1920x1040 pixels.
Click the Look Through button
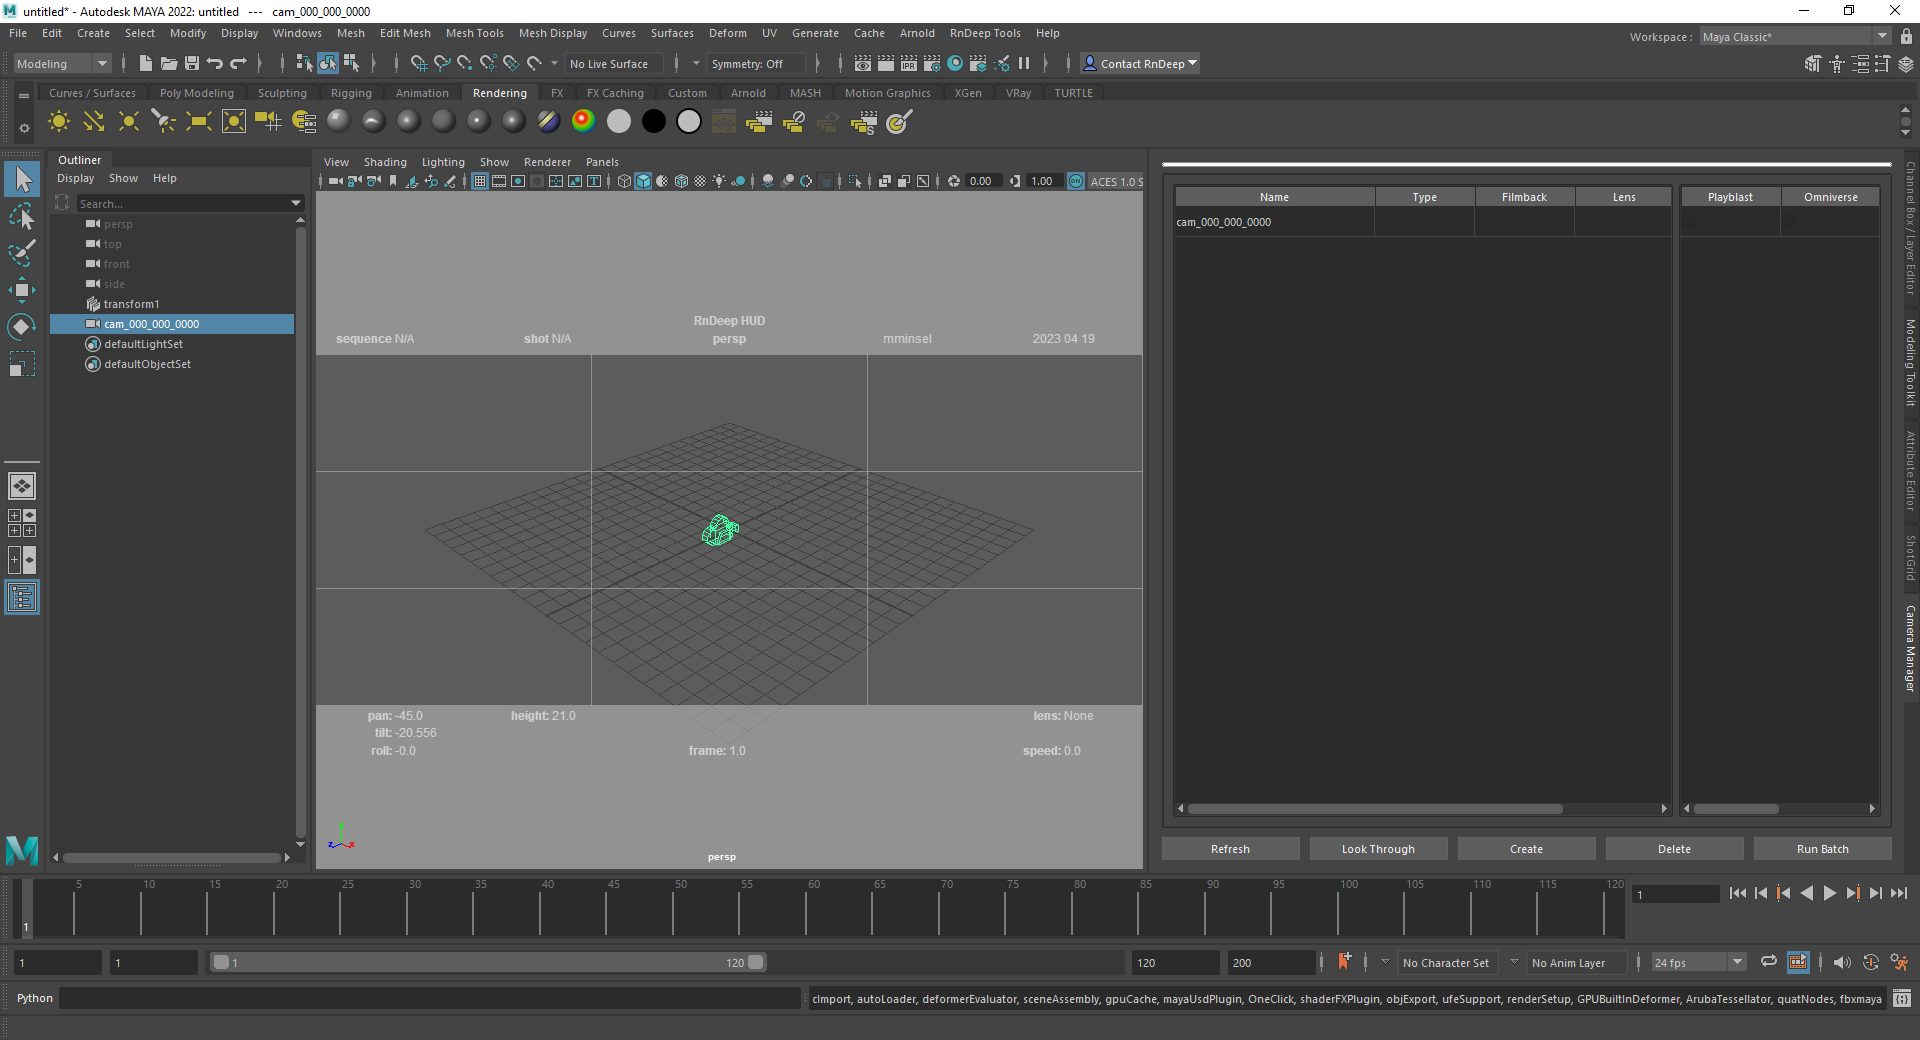pyautogui.click(x=1377, y=849)
